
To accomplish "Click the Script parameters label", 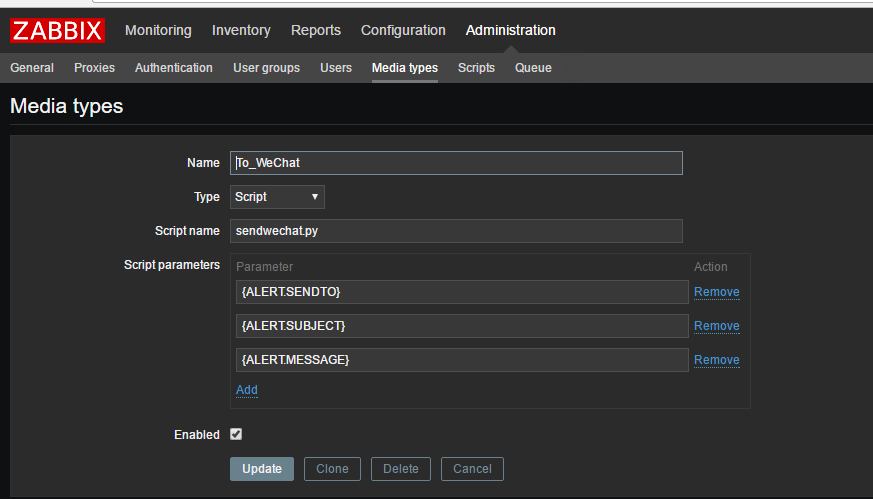I will (x=171, y=265).
